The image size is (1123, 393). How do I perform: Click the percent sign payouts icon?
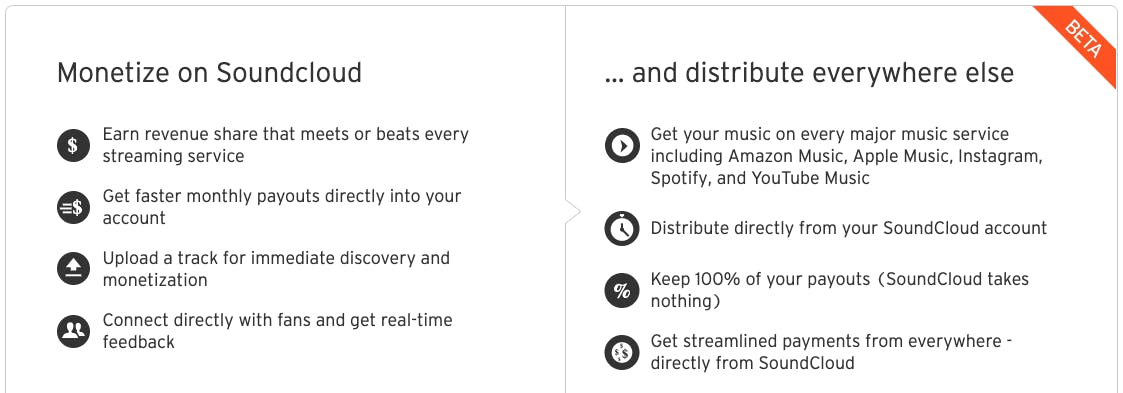pos(621,290)
